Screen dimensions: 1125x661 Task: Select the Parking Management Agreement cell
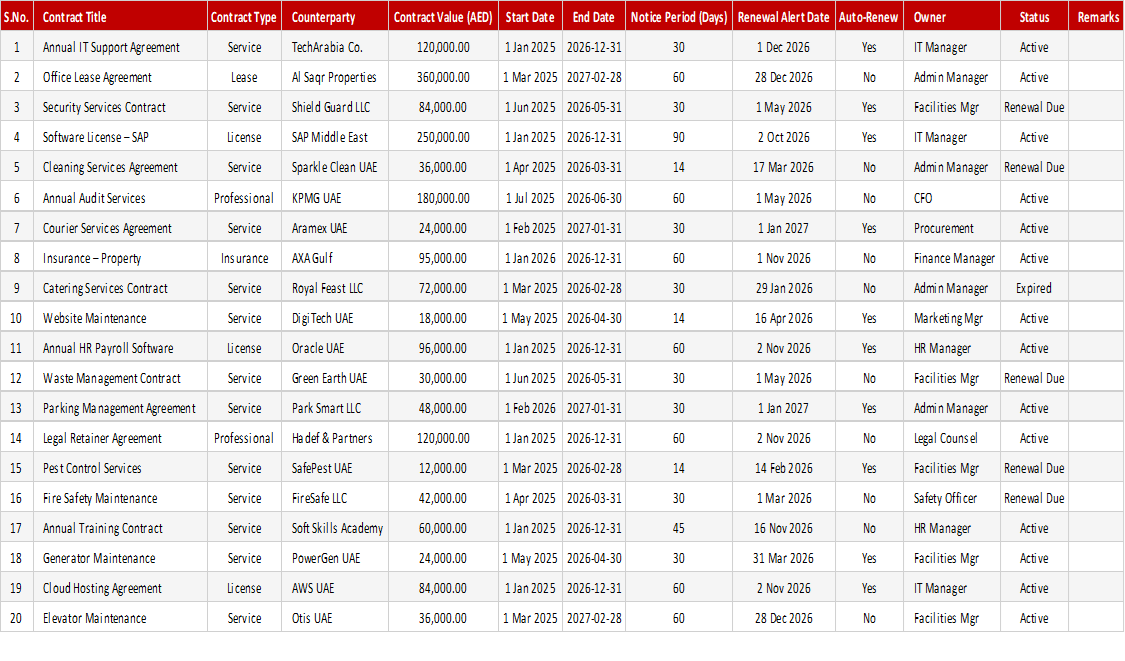[x=121, y=408]
